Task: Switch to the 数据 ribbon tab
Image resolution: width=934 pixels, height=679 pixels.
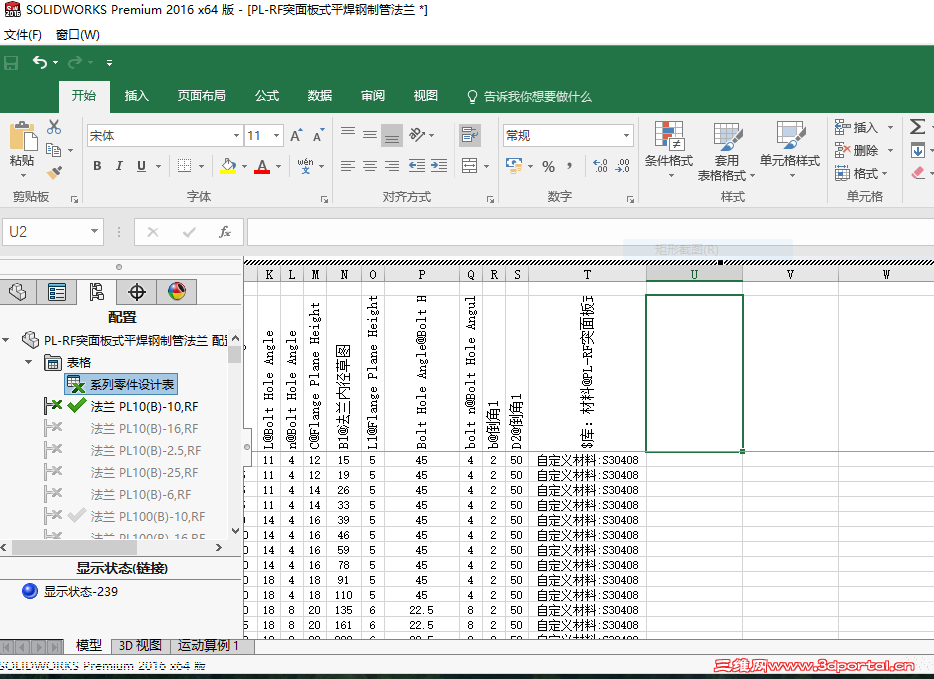Action: (x=320, y=96)
